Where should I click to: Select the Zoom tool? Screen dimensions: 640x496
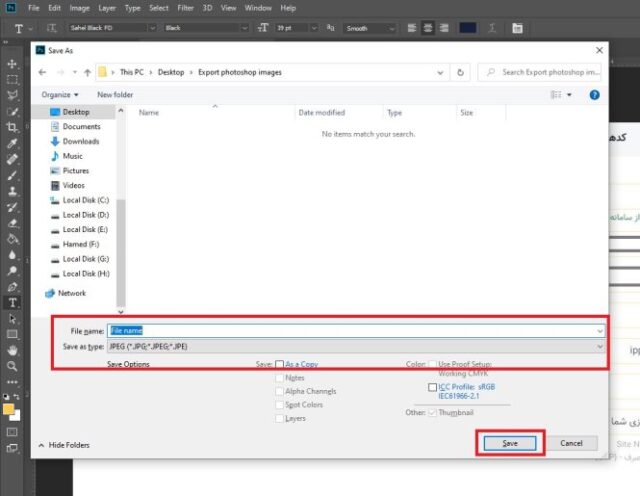click(12, 366)
